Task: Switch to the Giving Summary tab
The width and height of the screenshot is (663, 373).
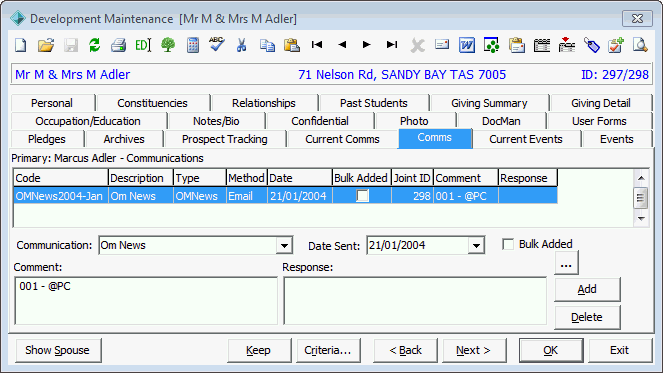Action: pyautogui.click(x=489, y=103)
